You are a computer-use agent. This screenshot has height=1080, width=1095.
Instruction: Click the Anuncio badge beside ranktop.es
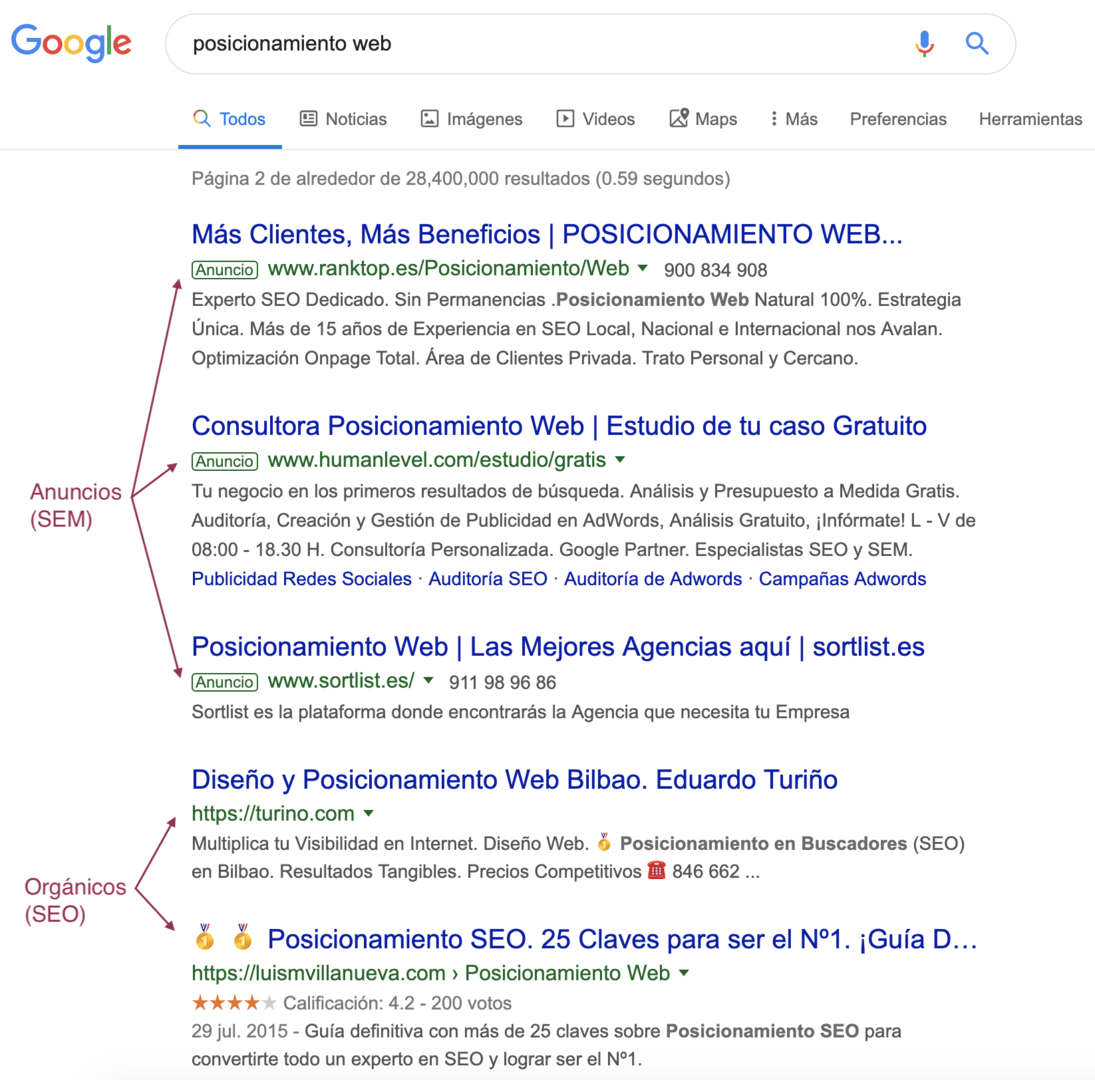click(x=225, y=269)
